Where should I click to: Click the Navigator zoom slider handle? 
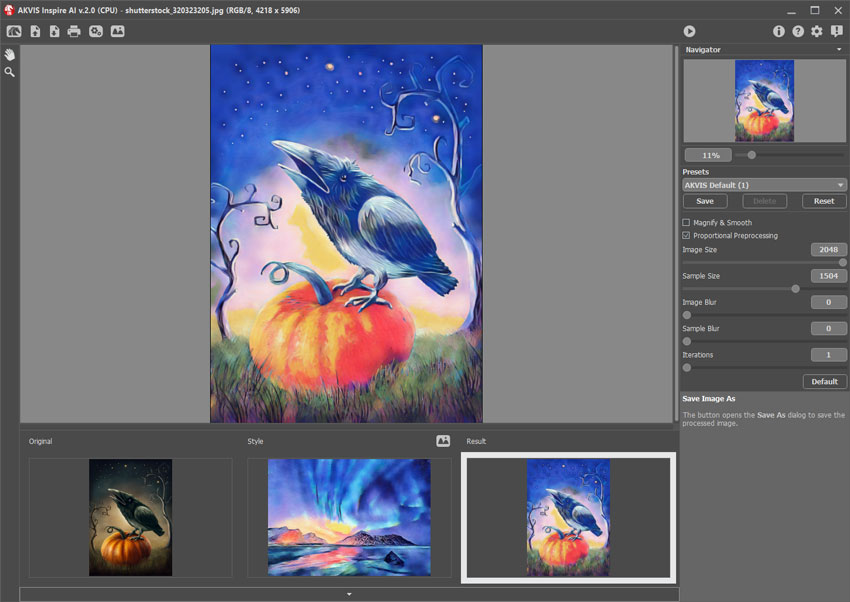[751, 155]
